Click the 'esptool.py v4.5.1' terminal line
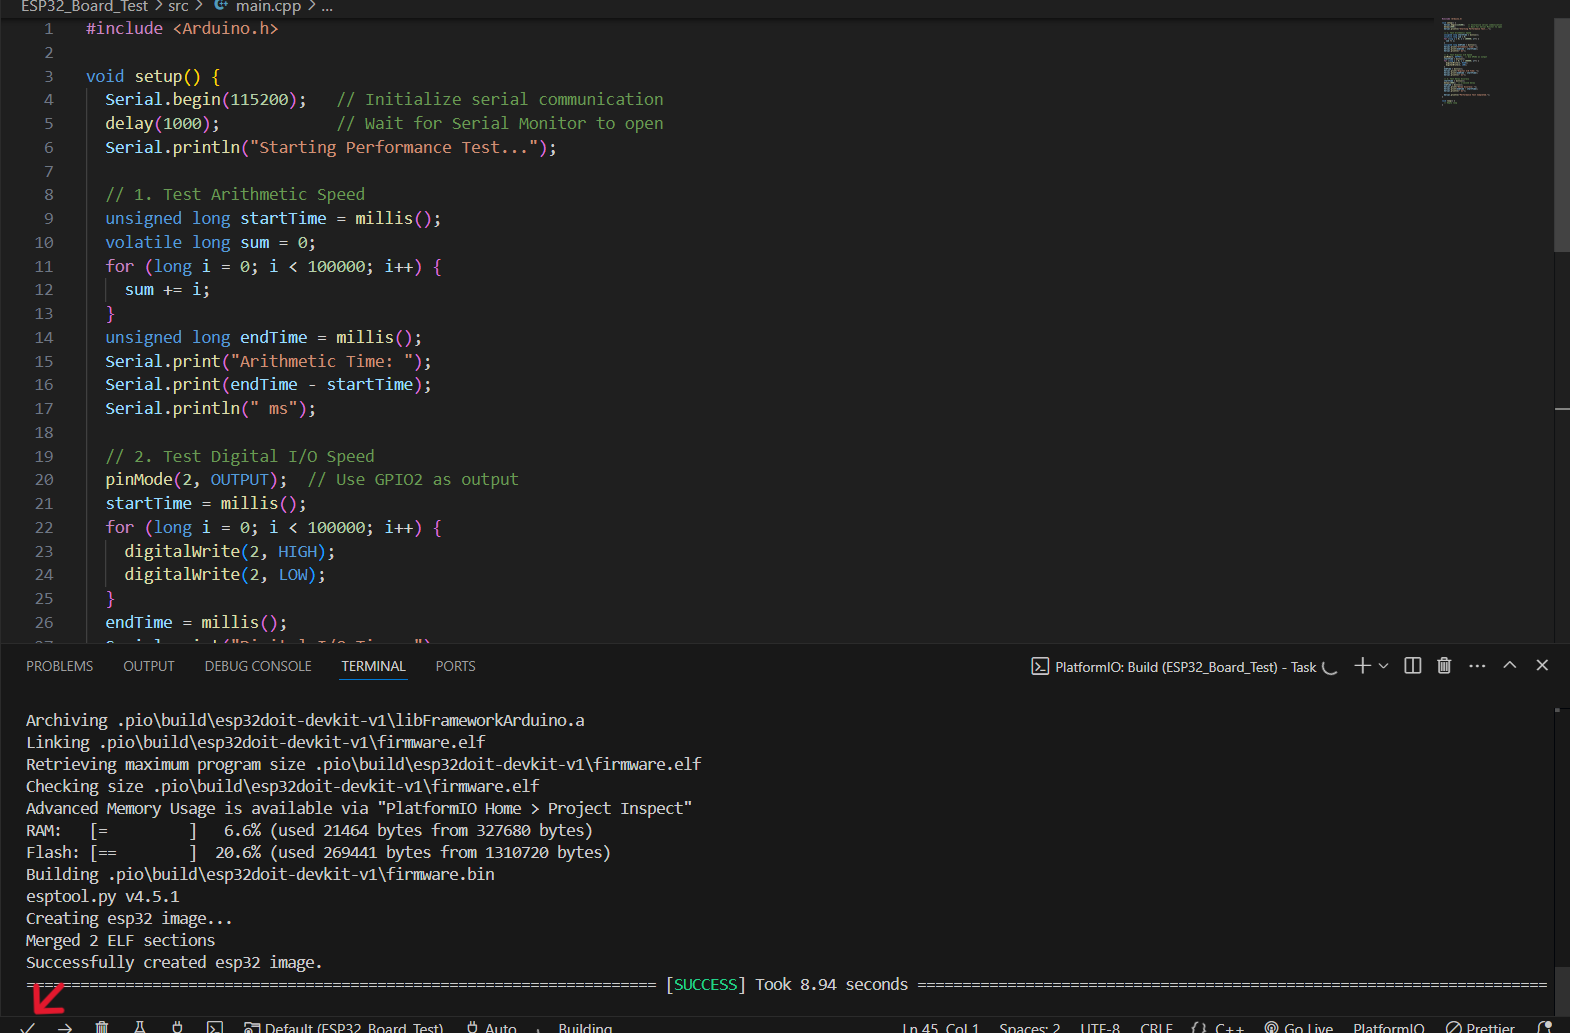Viewport: 1570px width, 1033px height. 103,897
